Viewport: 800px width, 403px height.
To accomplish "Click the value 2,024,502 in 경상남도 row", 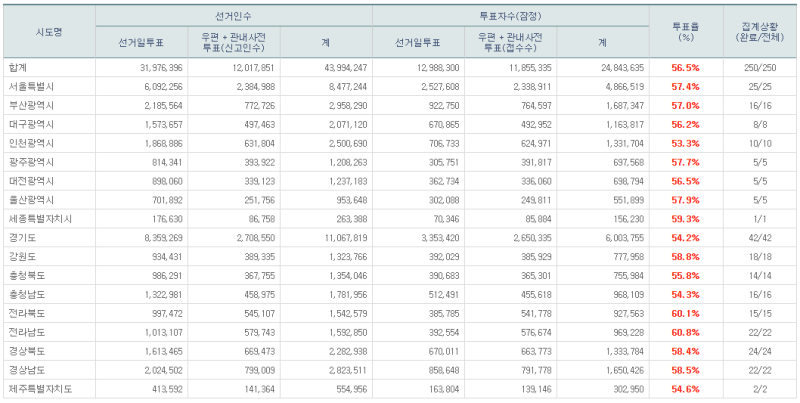I will (x=163, y=370).
